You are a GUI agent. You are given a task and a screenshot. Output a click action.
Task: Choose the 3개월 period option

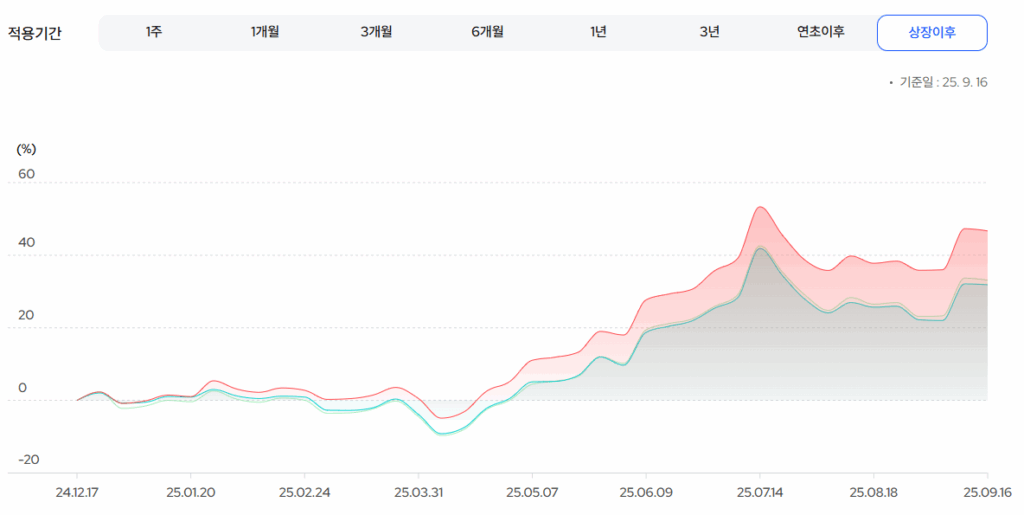[x=376, y=32]
